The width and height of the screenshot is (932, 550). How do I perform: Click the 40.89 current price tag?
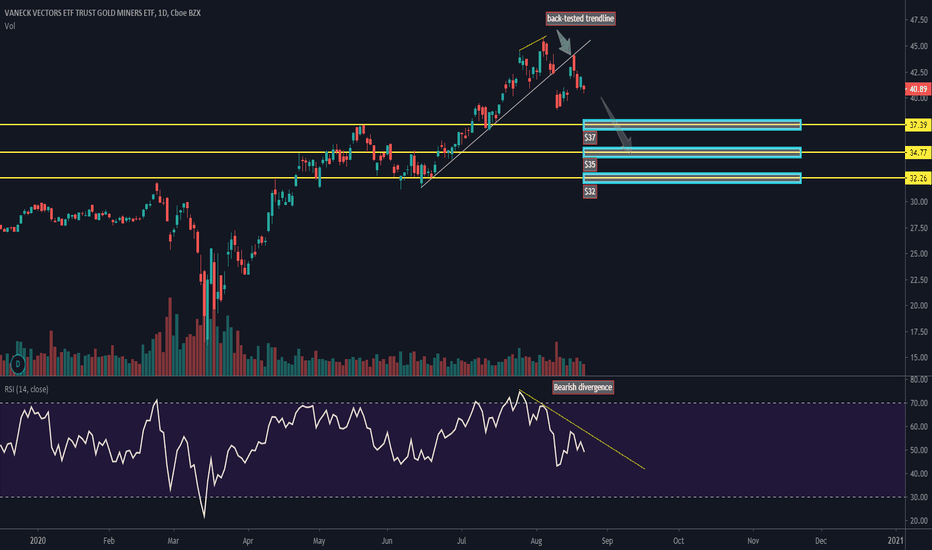click(918, 89)
